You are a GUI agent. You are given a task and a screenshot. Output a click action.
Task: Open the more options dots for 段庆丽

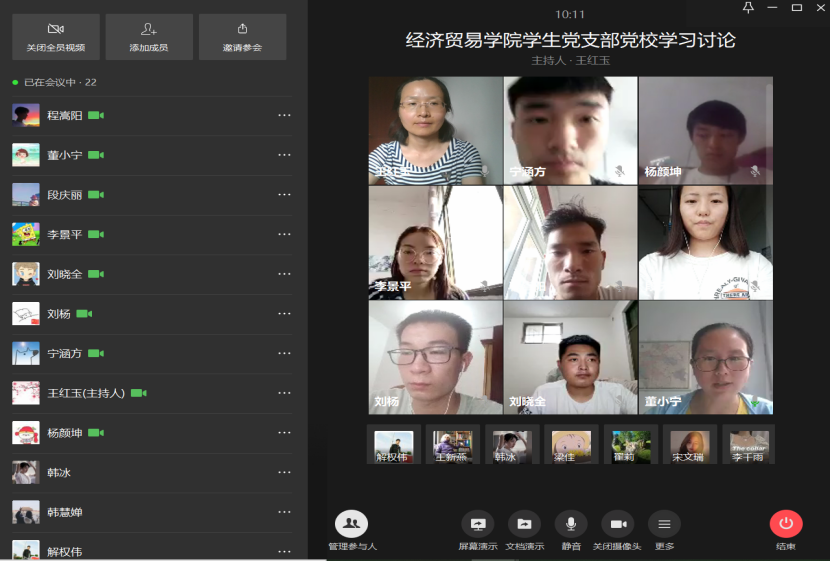click(284, 194)
